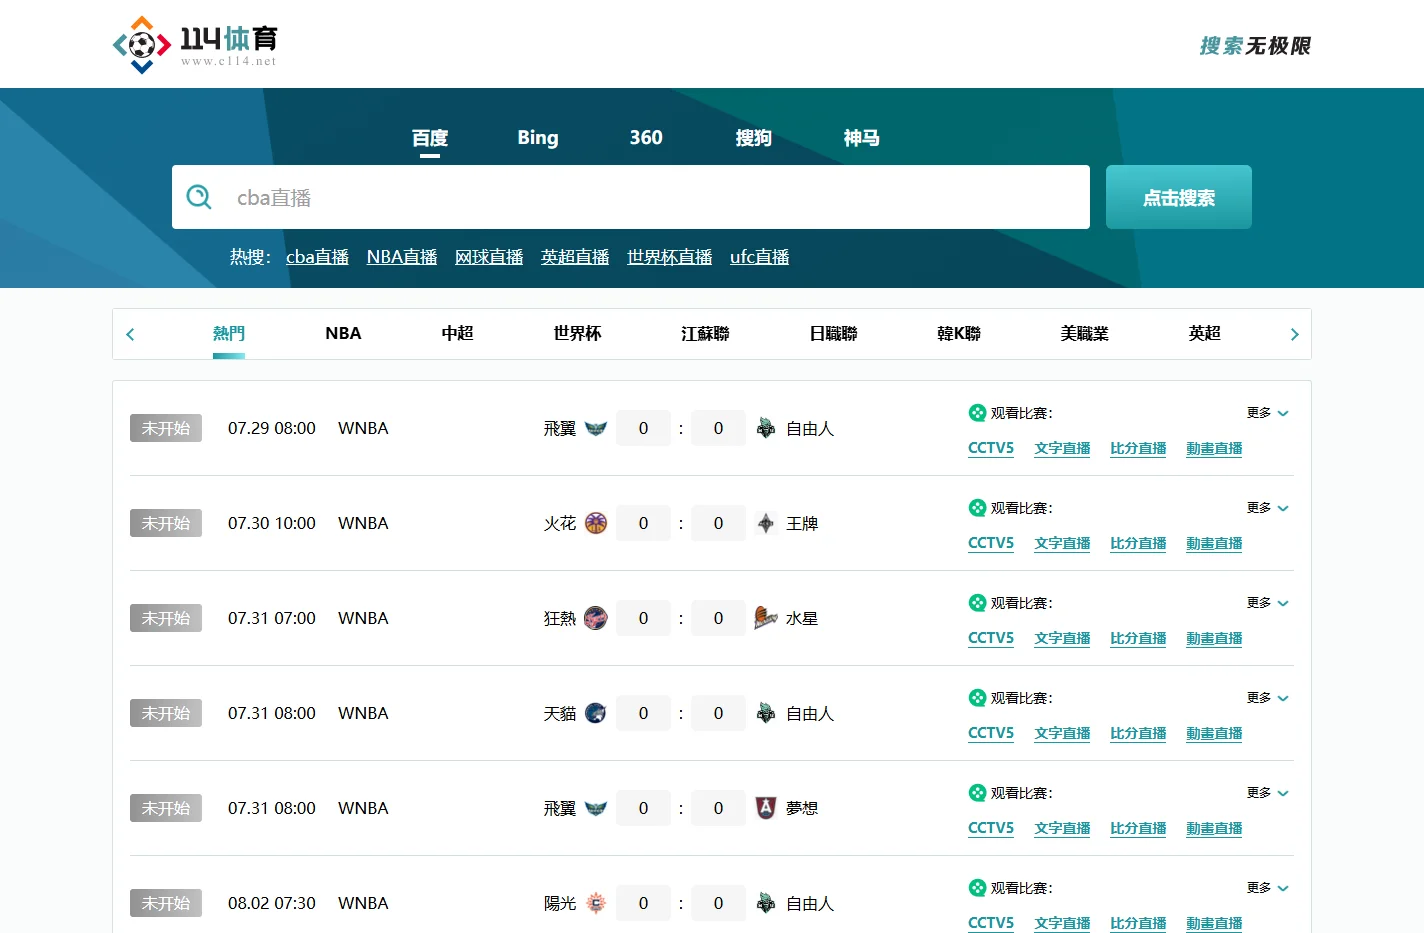Image resolution: width=1424 pixels, height=933 pixels.
Task: Open 動畫直播 for 07.29 飛翼 match
Action: point(1214,448)
